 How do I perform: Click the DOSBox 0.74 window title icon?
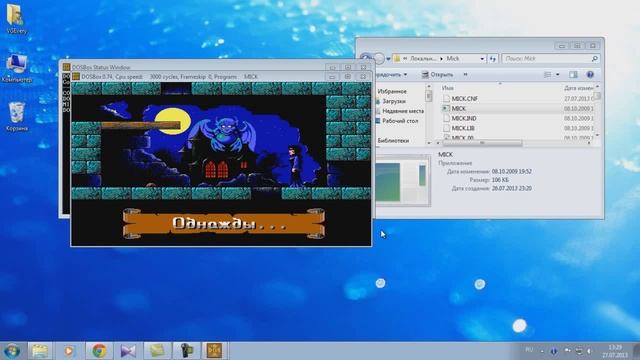76,77
